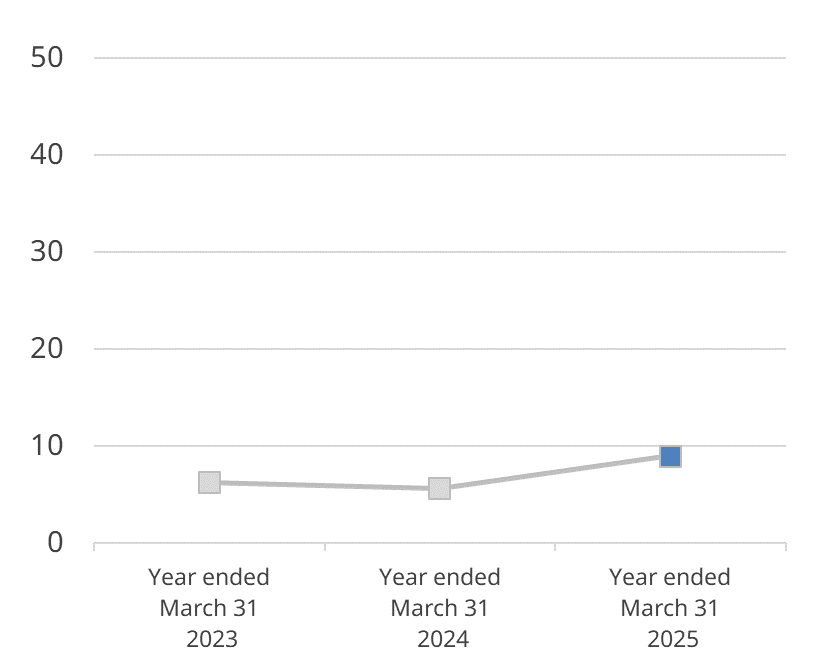This screenshot has width=828, height=667.
Task: Click the y-axis value 50
Action: (46, 57)
